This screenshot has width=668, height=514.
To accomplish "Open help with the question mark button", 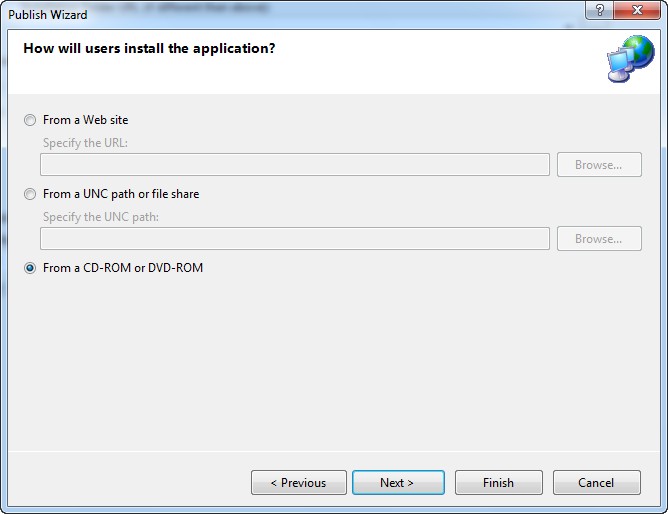I will (599, 10).
